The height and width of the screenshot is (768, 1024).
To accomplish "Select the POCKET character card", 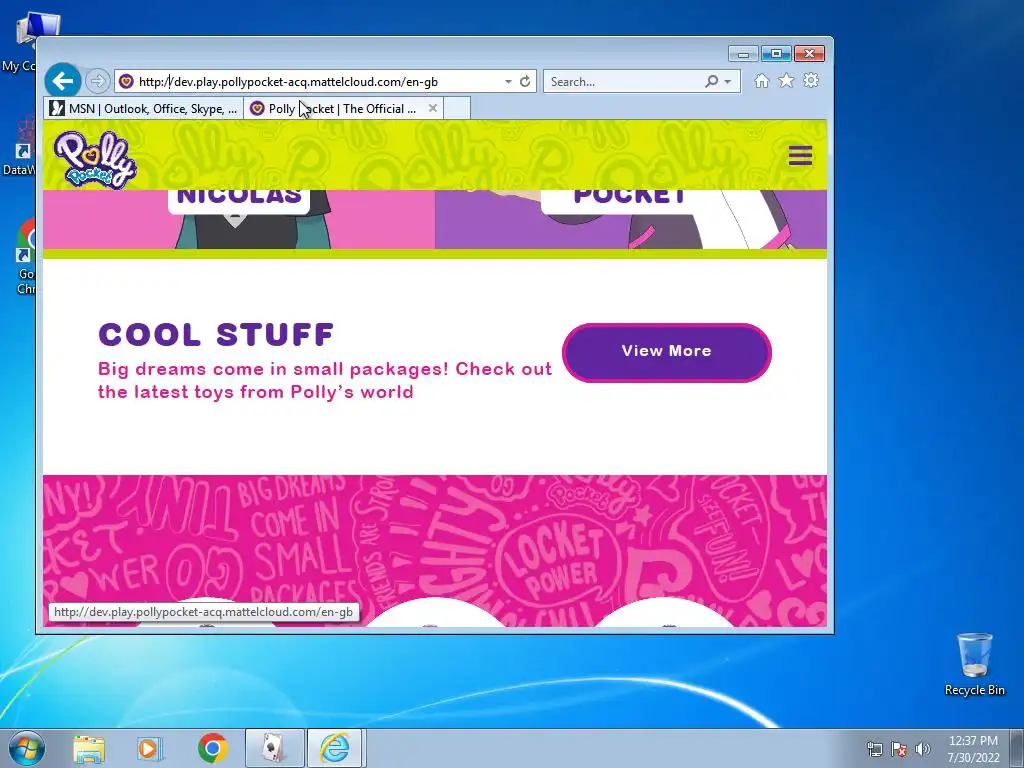I will coord(631,219).
